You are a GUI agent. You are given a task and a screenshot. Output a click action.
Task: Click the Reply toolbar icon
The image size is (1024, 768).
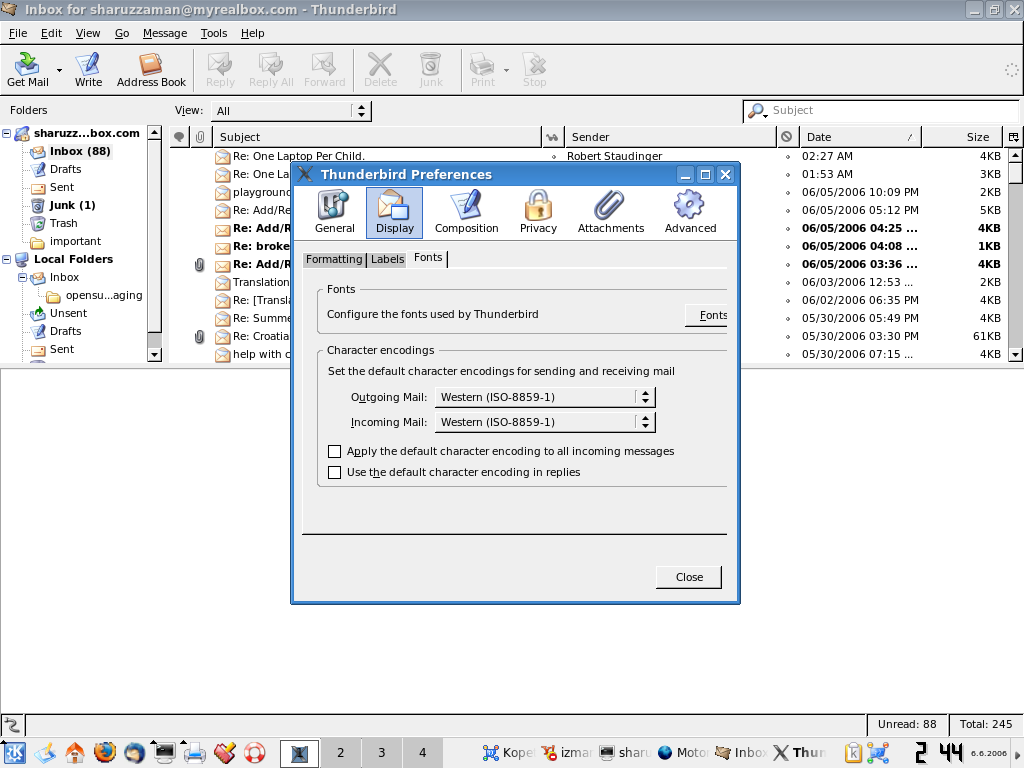click(220, 69)
